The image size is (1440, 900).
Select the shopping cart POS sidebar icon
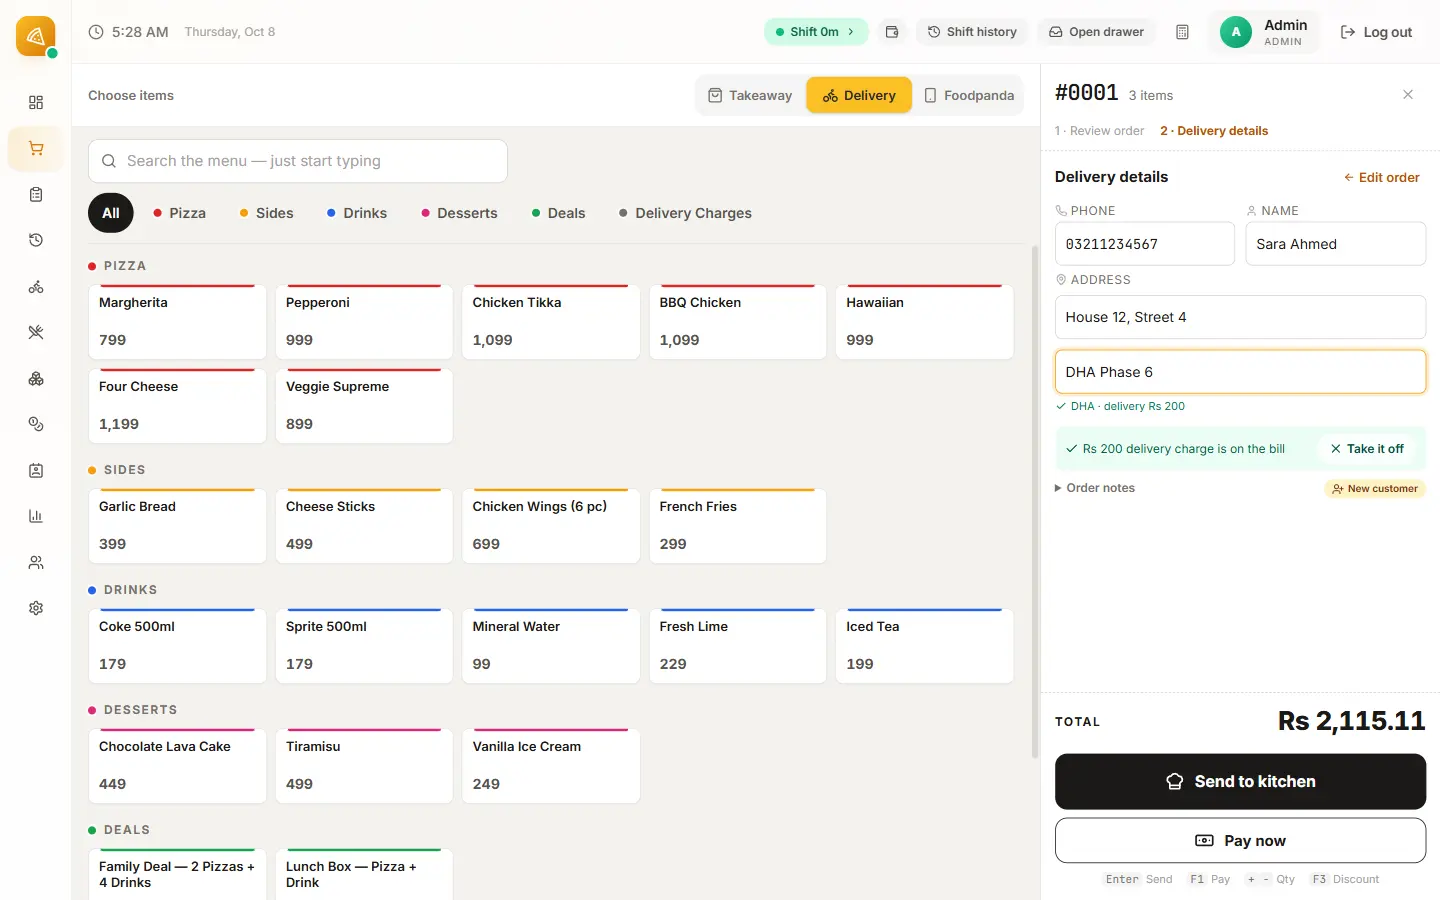point(36,149)
